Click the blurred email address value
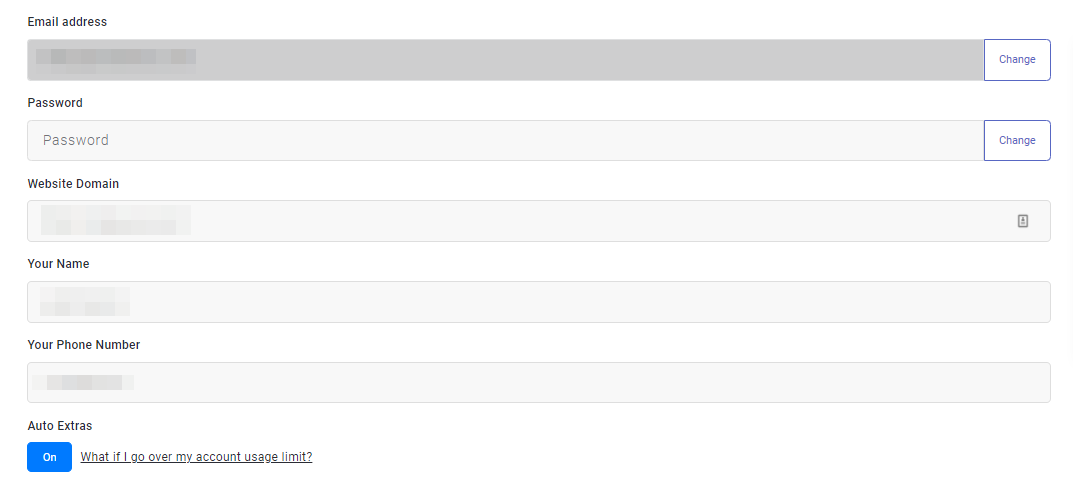The width and height of the screenshot is (1073, 487). pos(115,59)
